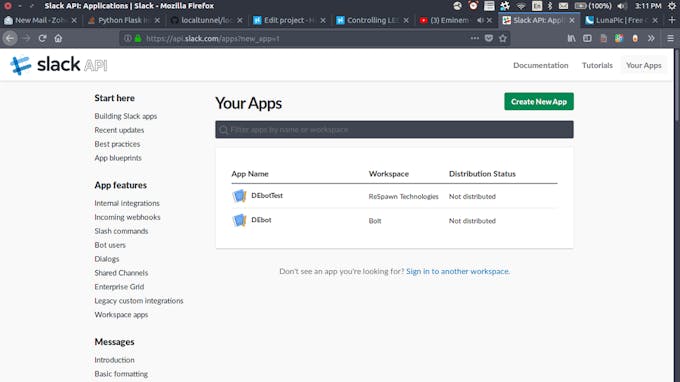Open the mail indicator in top bar
The image size is (680, 382).
tap(563, 6)
